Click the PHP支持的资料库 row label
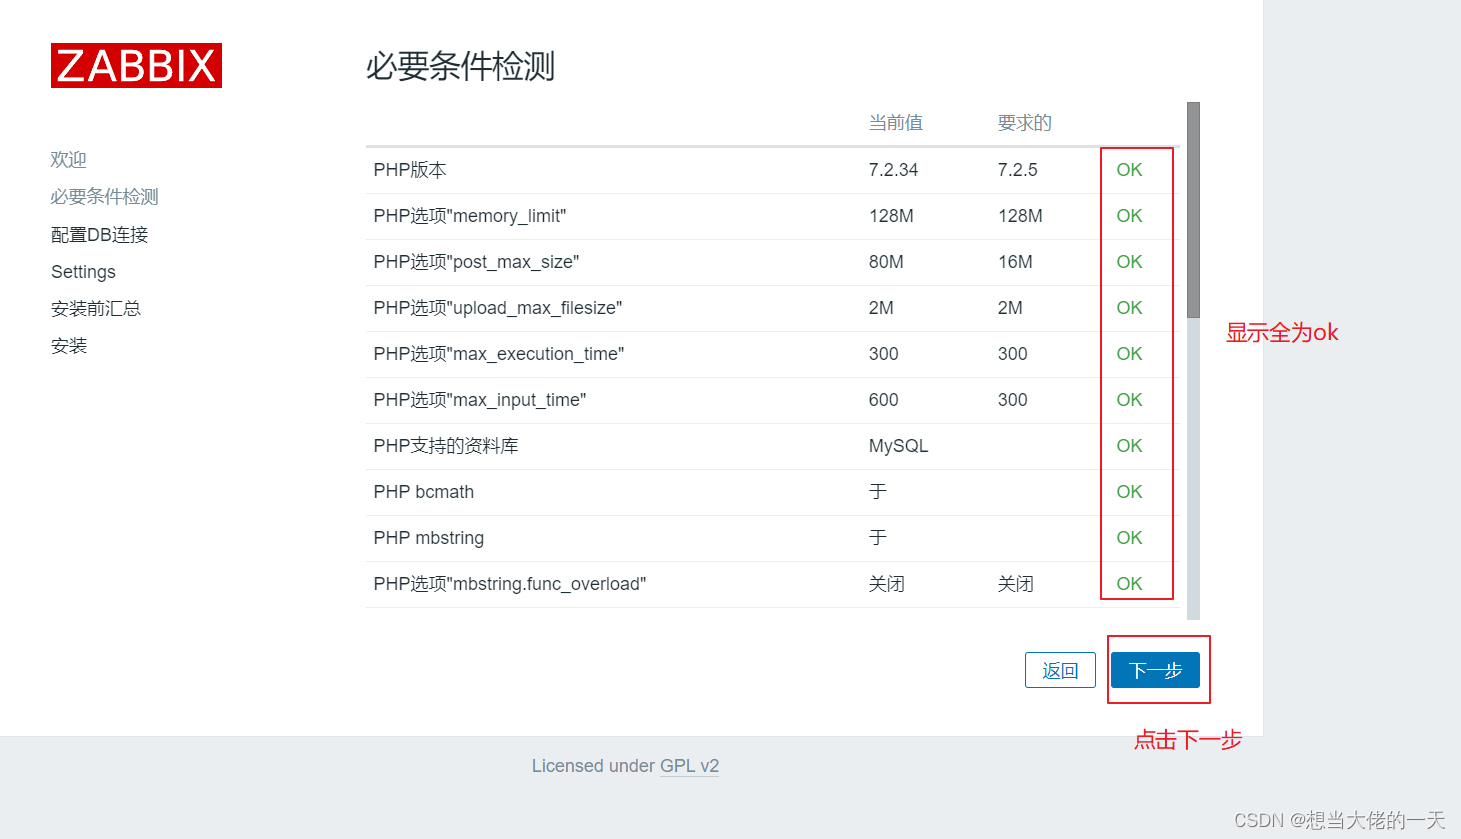Screen dimensions: 1461x839 pyautogui.click(x=446, y=446)
